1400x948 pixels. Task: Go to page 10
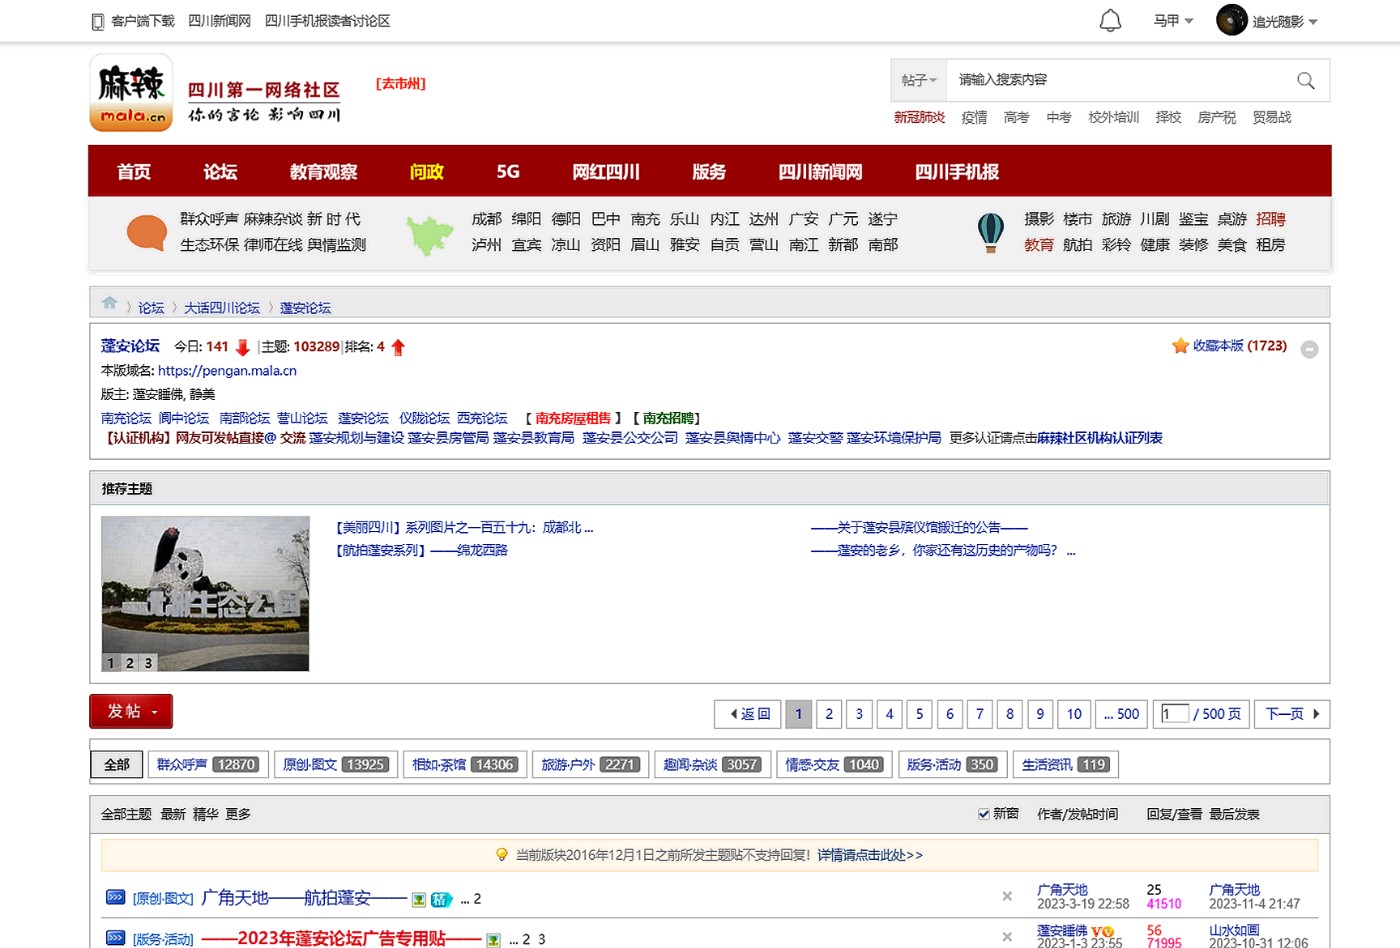(x=1074, y=714)
